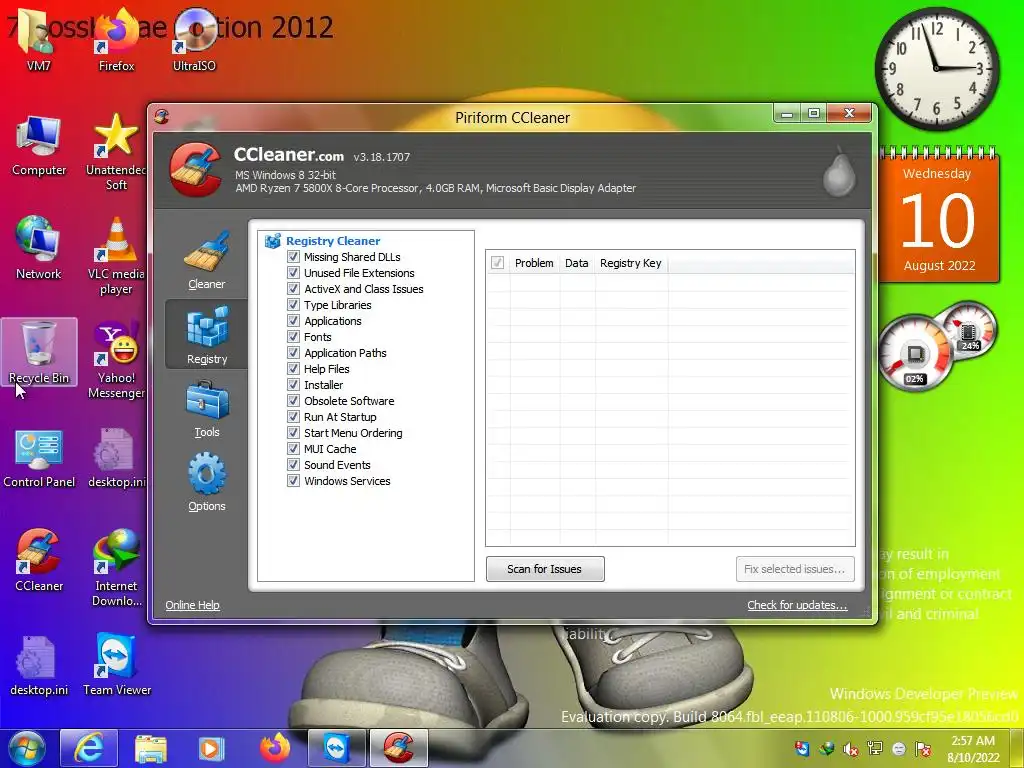Click Scan for Issues button
Screen dimensions: 1024x768
click(x=545, y=569)
